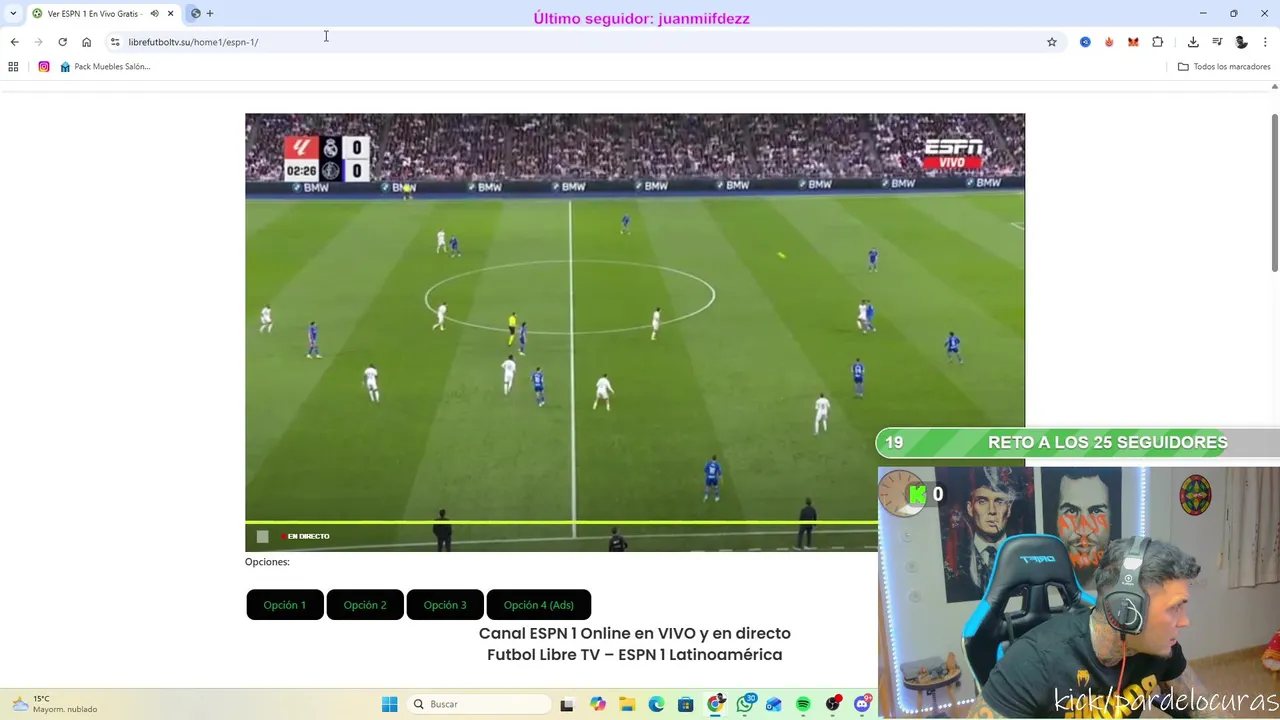Viewport: 1280px width, 720px height.
Task: Select stream Opción 4 (Ads)
Action: (x=538, y=605)
